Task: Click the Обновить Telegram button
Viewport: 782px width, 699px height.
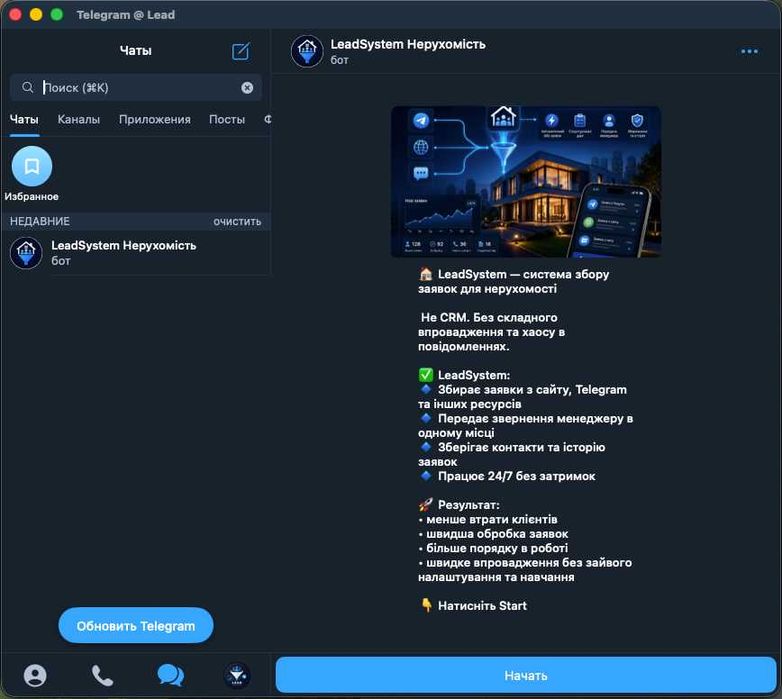Action: click(x=136, y=626)
